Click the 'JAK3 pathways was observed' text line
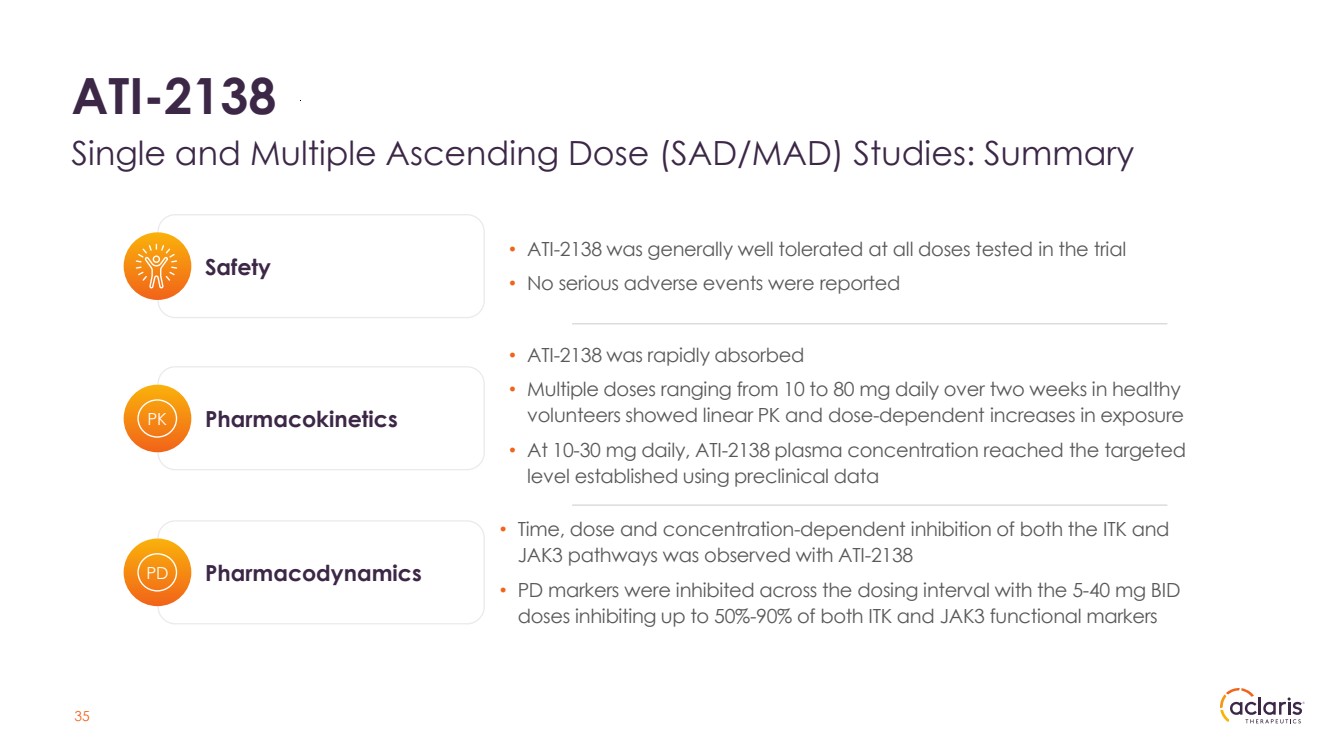The height and width of the screenshot is (749, 1333). 715,555
